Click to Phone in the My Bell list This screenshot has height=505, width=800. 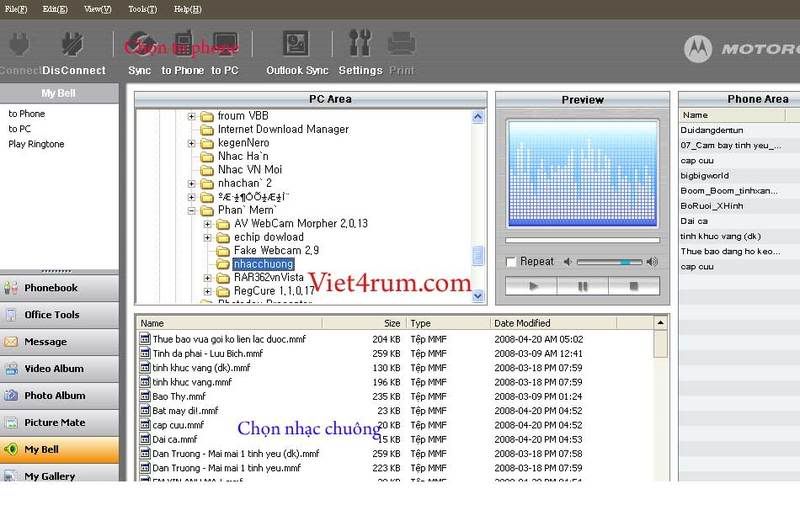coord(27,114)
